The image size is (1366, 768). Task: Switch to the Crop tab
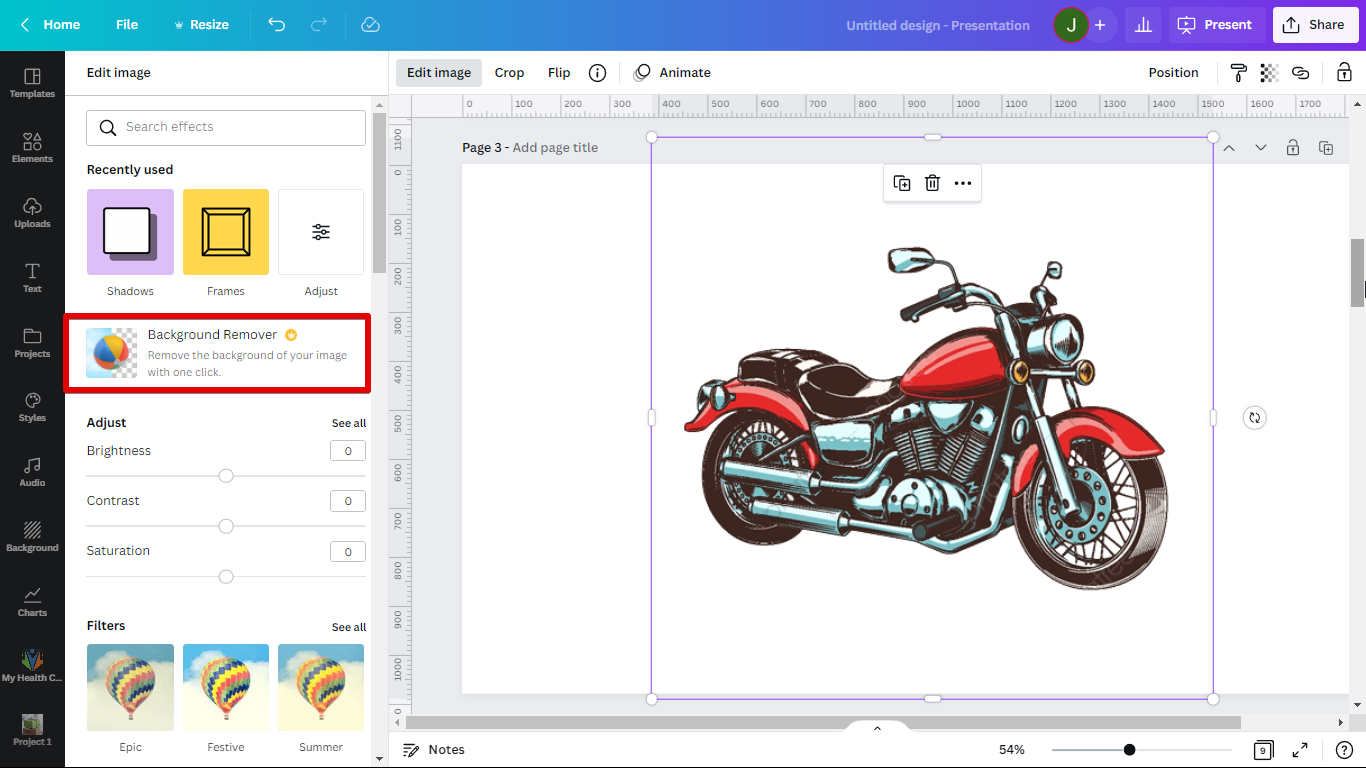pyautogui.click(x=509, y=73)
